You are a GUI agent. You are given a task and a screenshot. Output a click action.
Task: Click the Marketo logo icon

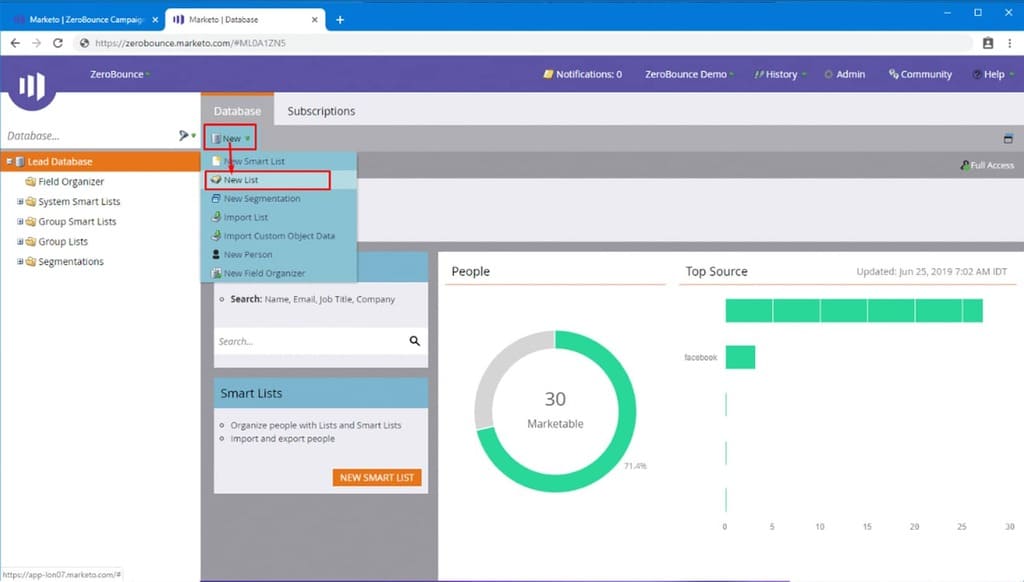[x=32, y=86]
